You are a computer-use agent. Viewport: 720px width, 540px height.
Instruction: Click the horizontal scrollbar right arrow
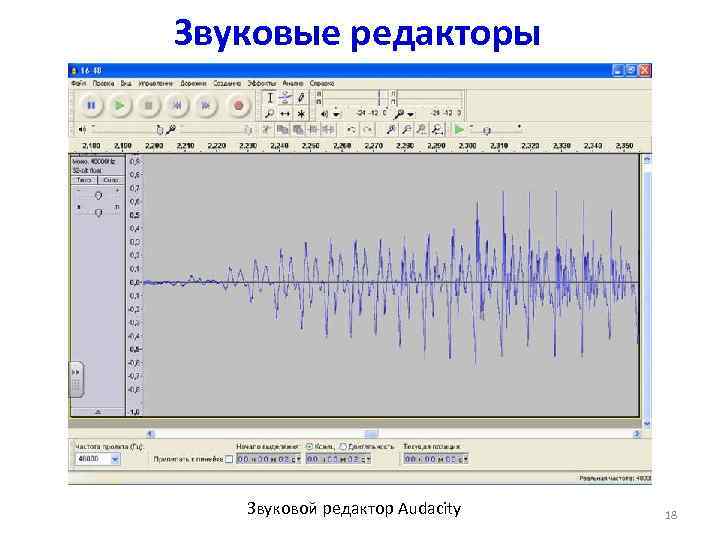tap(637, 434)
